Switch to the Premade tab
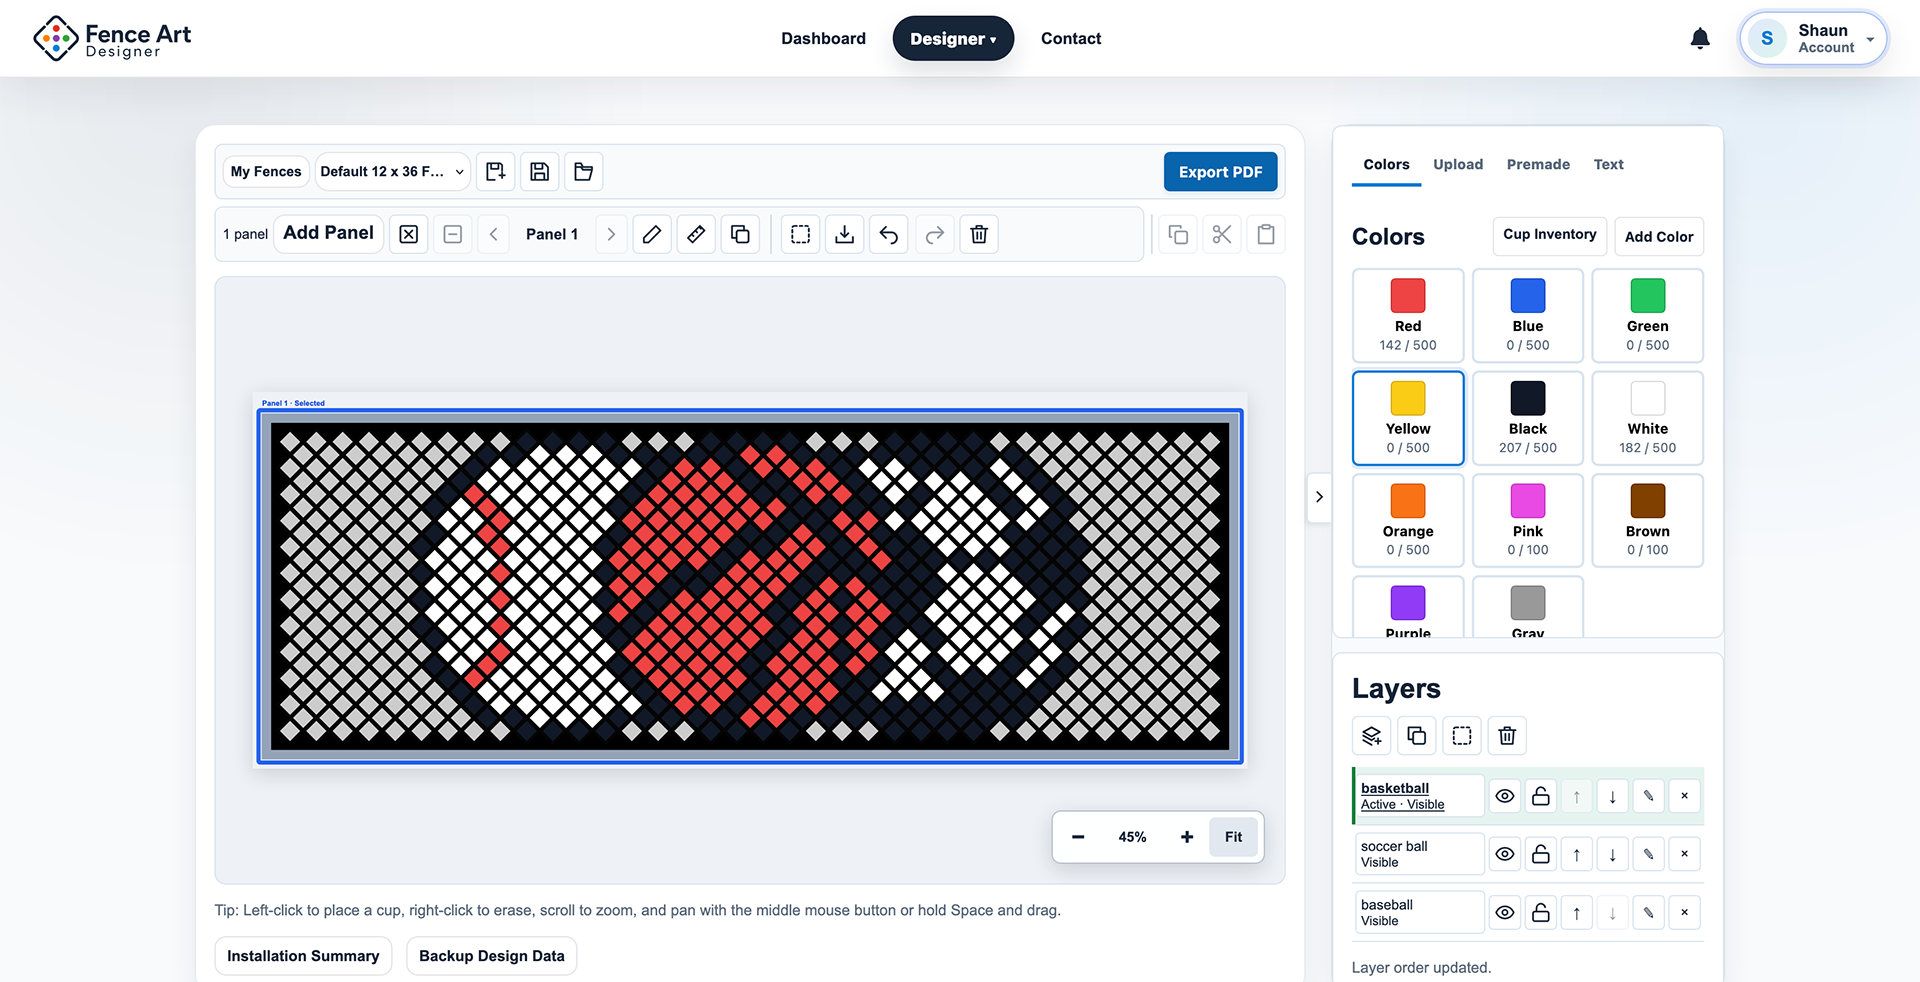 [1538, 164]
